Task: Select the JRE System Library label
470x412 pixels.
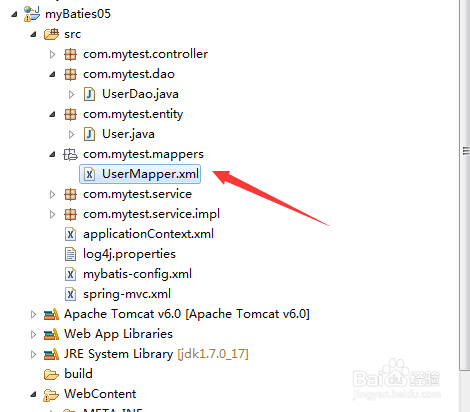Action: (156, 354)
